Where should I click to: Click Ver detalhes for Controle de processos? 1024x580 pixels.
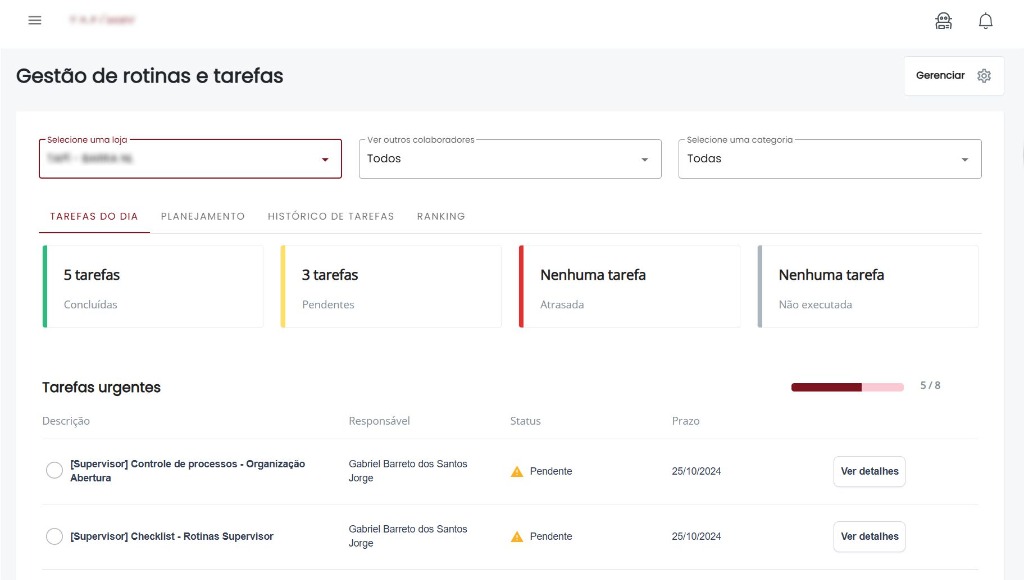pyautogui.click(x=869, y=471)
